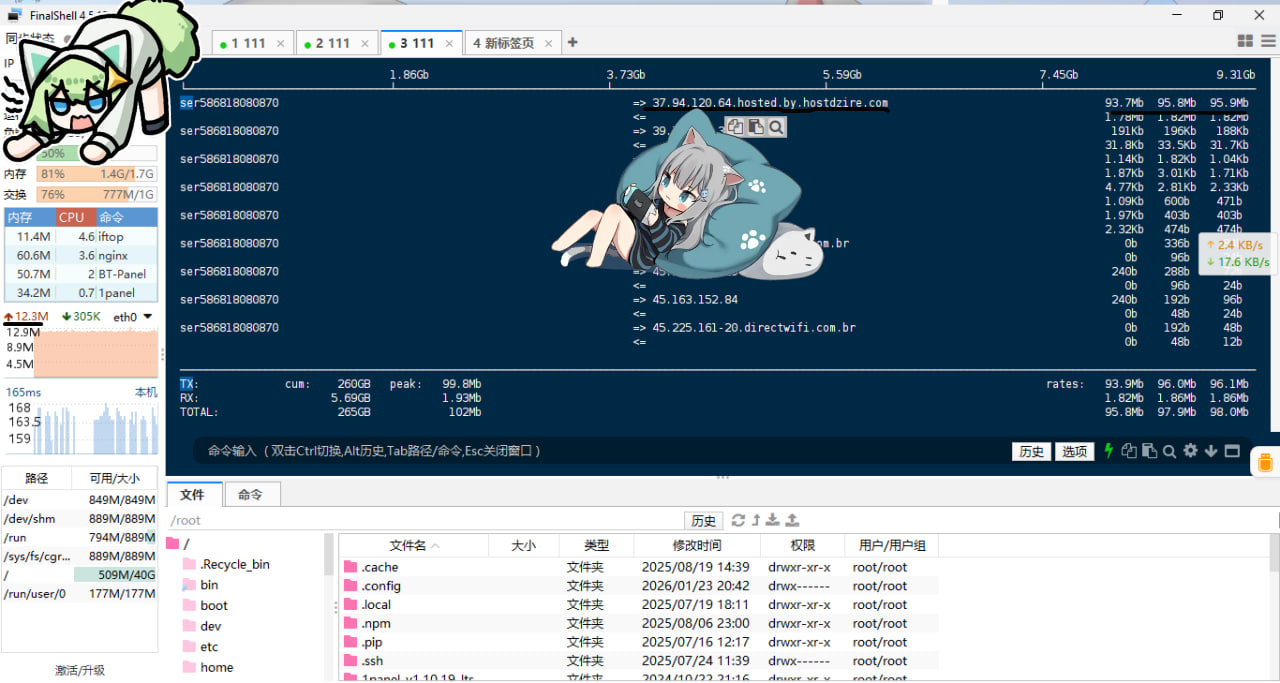The image size is (1280, 683).
Task: Close the '4 新标签页' tab
Action: click(550, 43)
